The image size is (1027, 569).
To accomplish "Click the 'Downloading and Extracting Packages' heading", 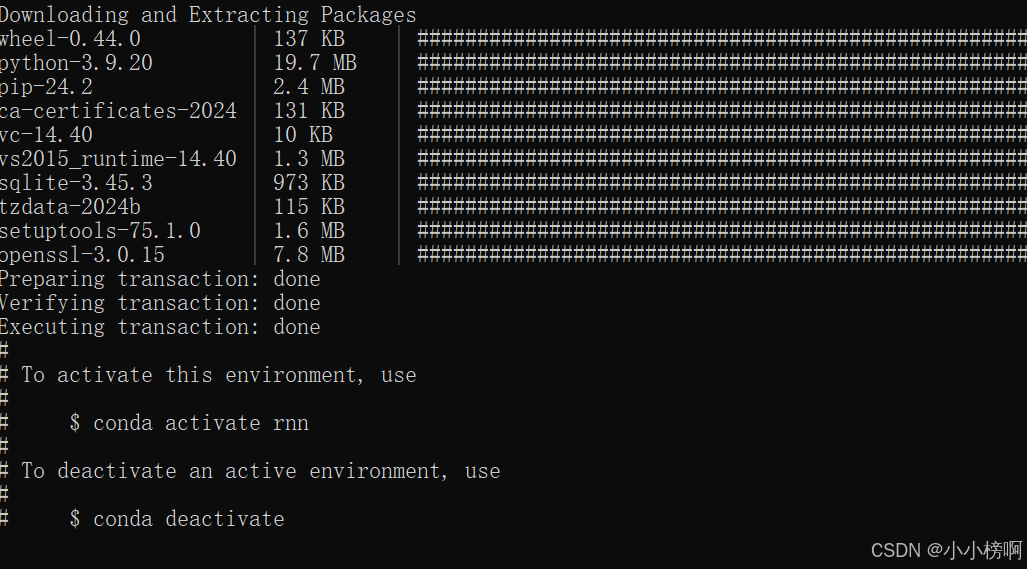I will click(x=208, y=14).
